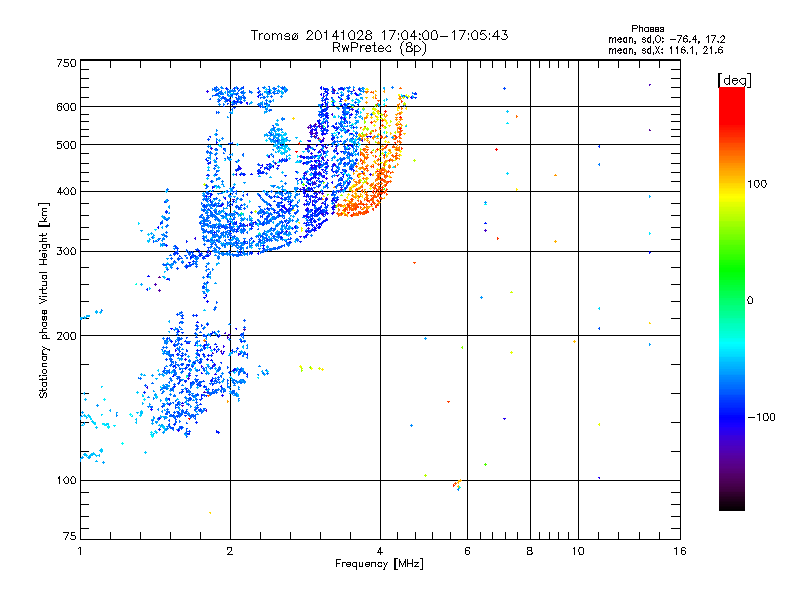Click the y-axis tick label '300'
This screenshot has height=600, width=800.
(67, 252)
